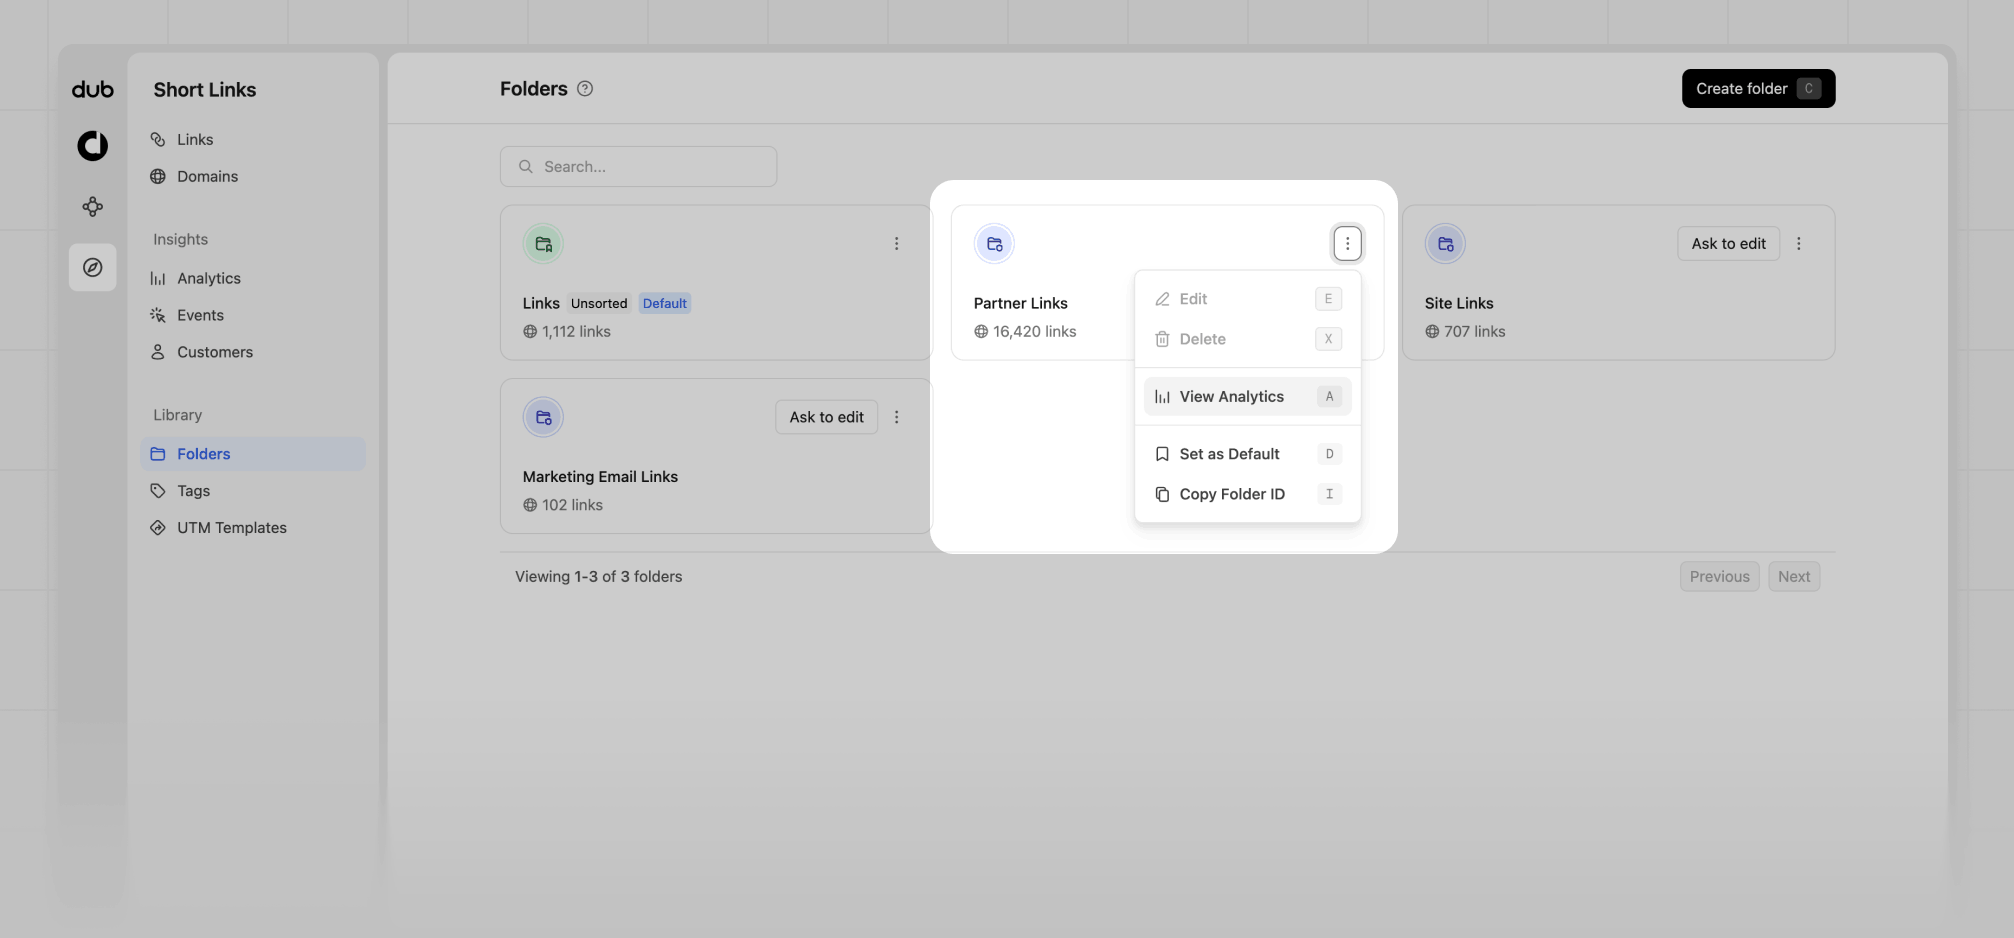The height and width of the screenshot is (938, 2014).
Task: Click the Marketing Email Links title
Action: [600, 477]
